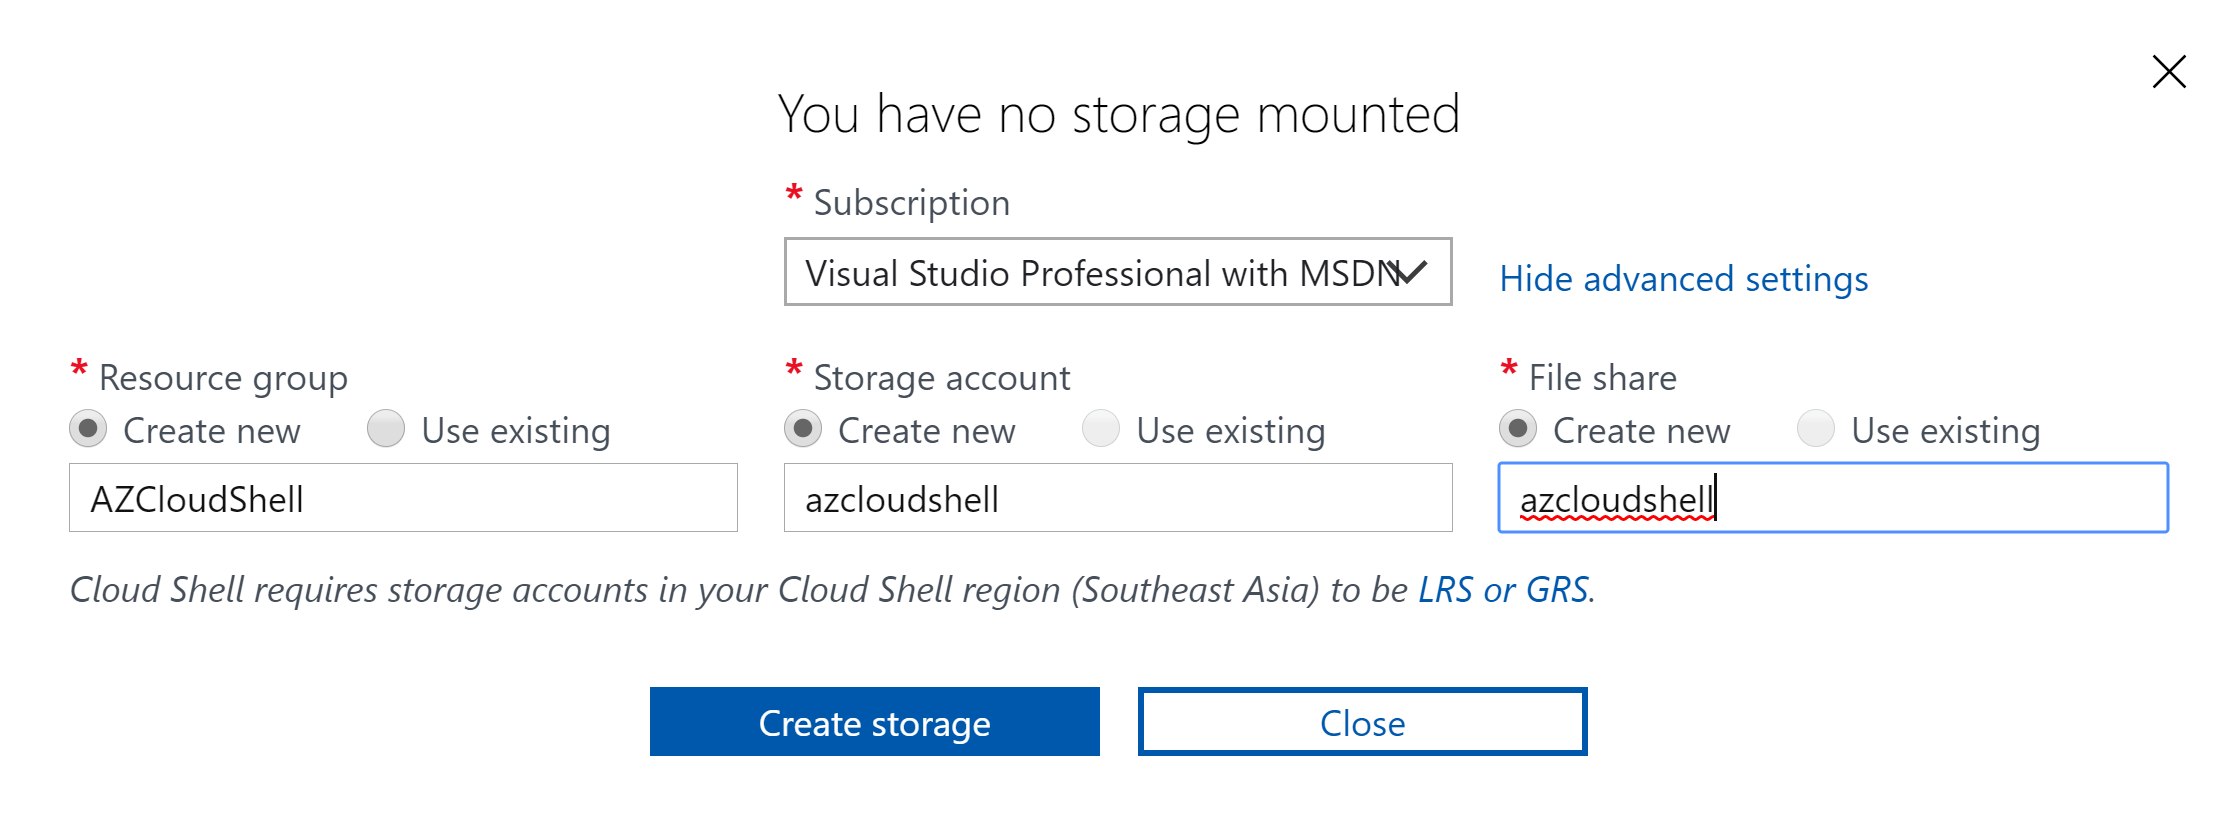The height and width of the screenshot is (815, 2224).
Task: Click the File share label text
Action: click(x=1602, y=378)
